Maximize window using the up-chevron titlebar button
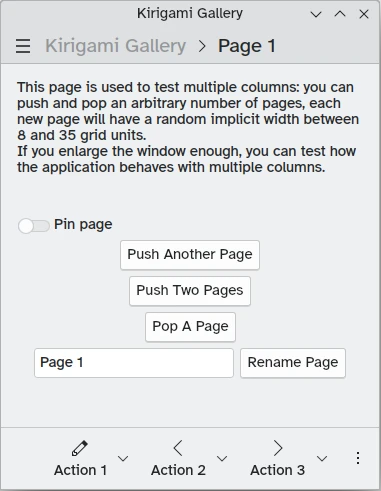This screenshot has width=381, height=491. 340,14
